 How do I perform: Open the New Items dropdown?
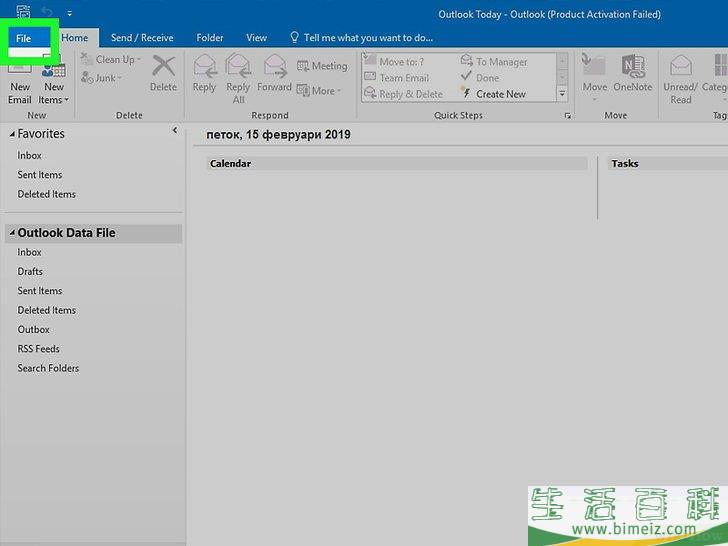[x=53, y=93]
